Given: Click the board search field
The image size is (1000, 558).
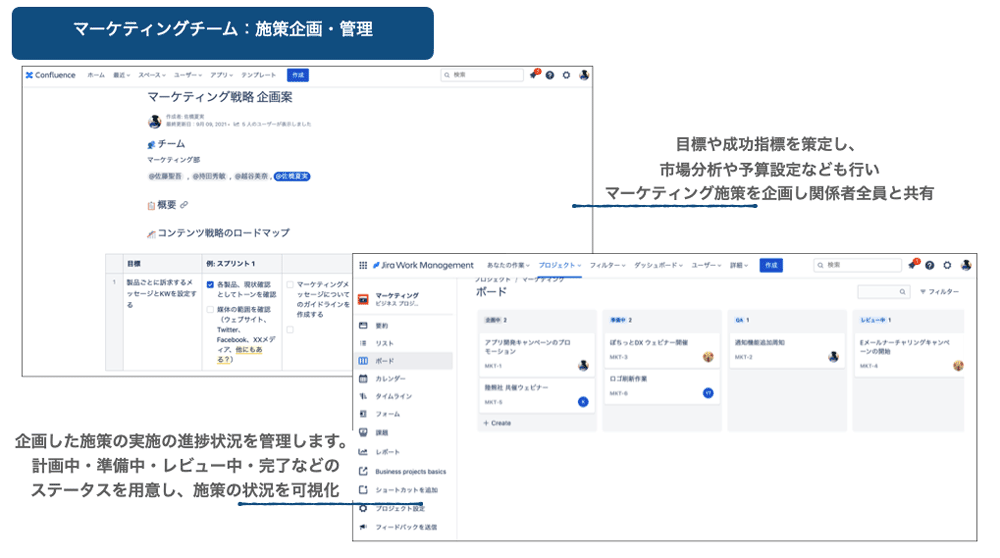Looking at the screenshot, I should click(883, 291).
